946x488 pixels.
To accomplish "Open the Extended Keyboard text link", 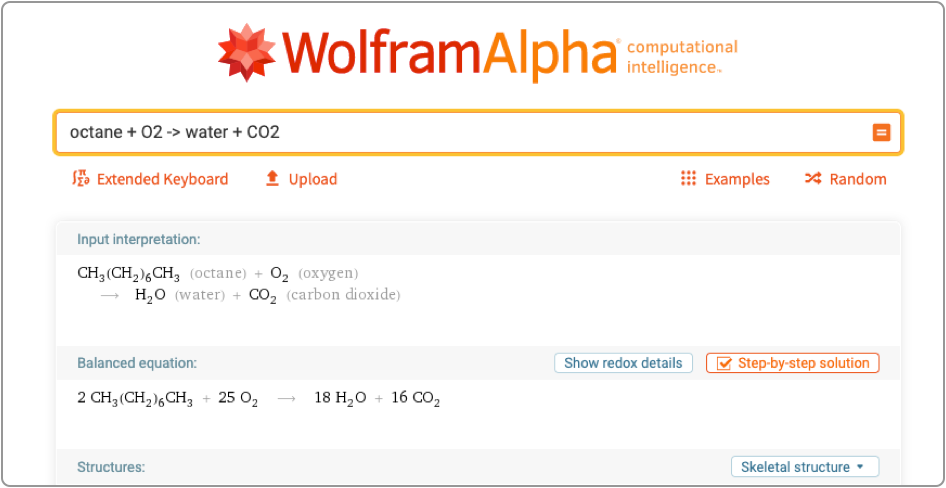I will click(x=162, y=180).
